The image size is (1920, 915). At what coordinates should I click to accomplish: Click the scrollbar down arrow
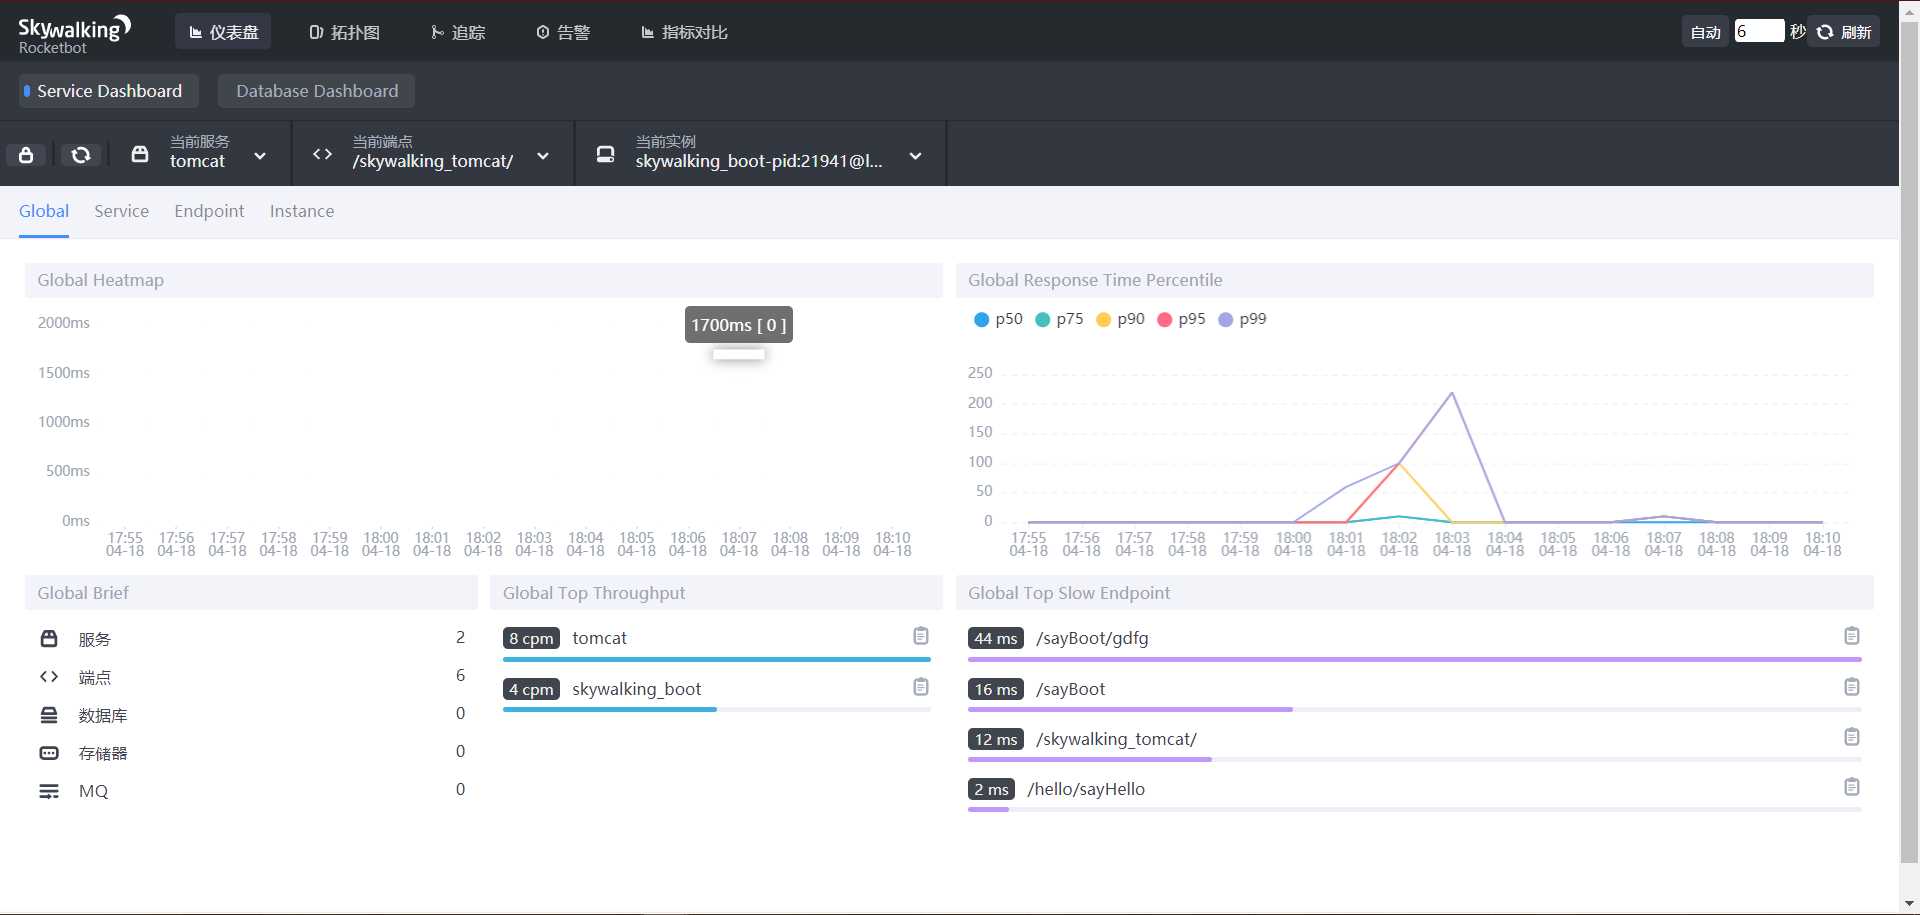click(x=1909, y=905)
